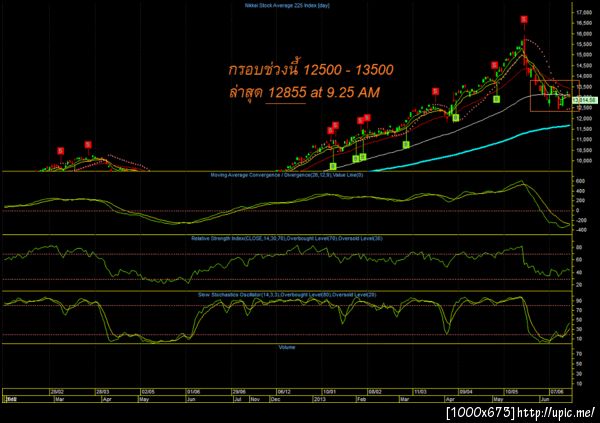Click the 10/05 date label
This screenshot has height=423, width=600.
(x=511, y=392)
